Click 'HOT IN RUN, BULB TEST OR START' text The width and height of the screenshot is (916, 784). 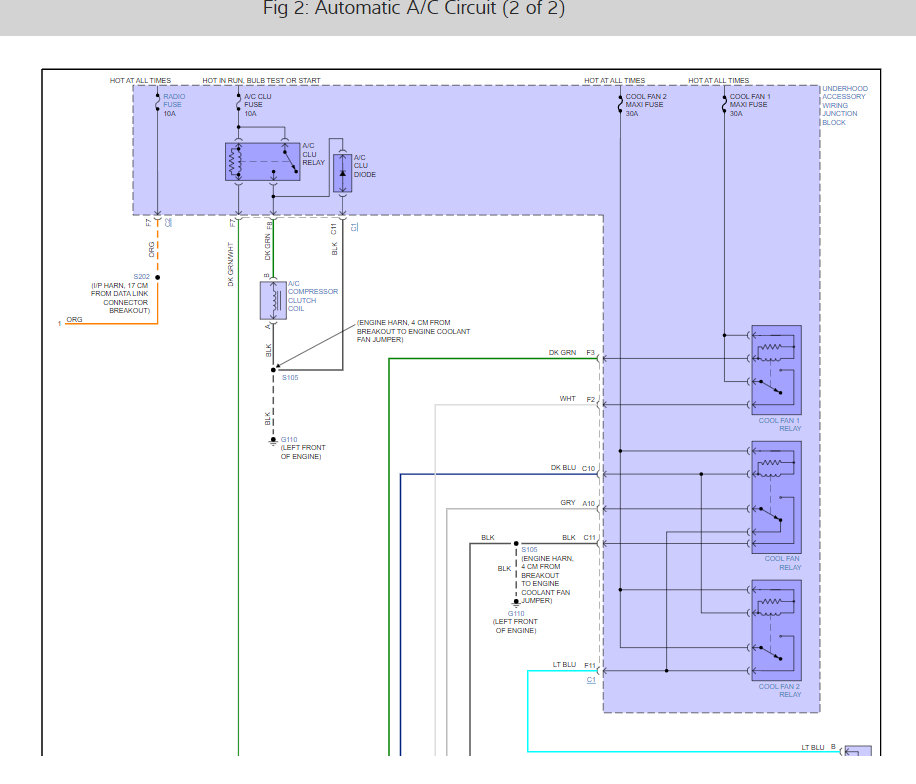(261, 81)
